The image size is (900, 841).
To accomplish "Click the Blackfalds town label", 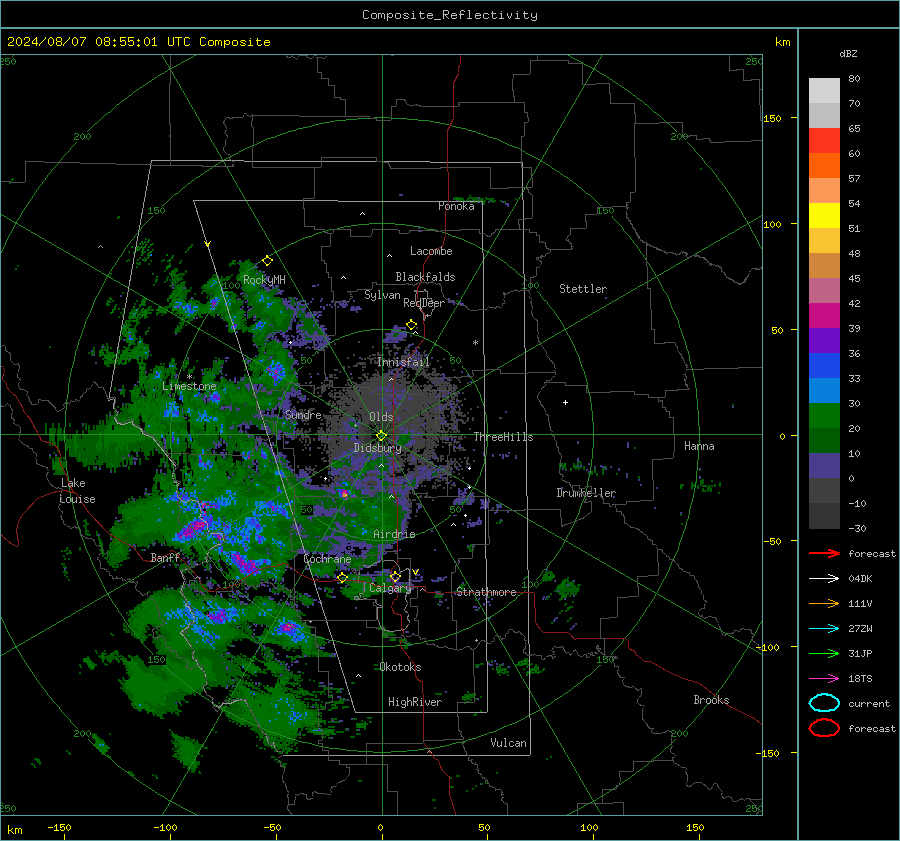I will tap(425, 277).
